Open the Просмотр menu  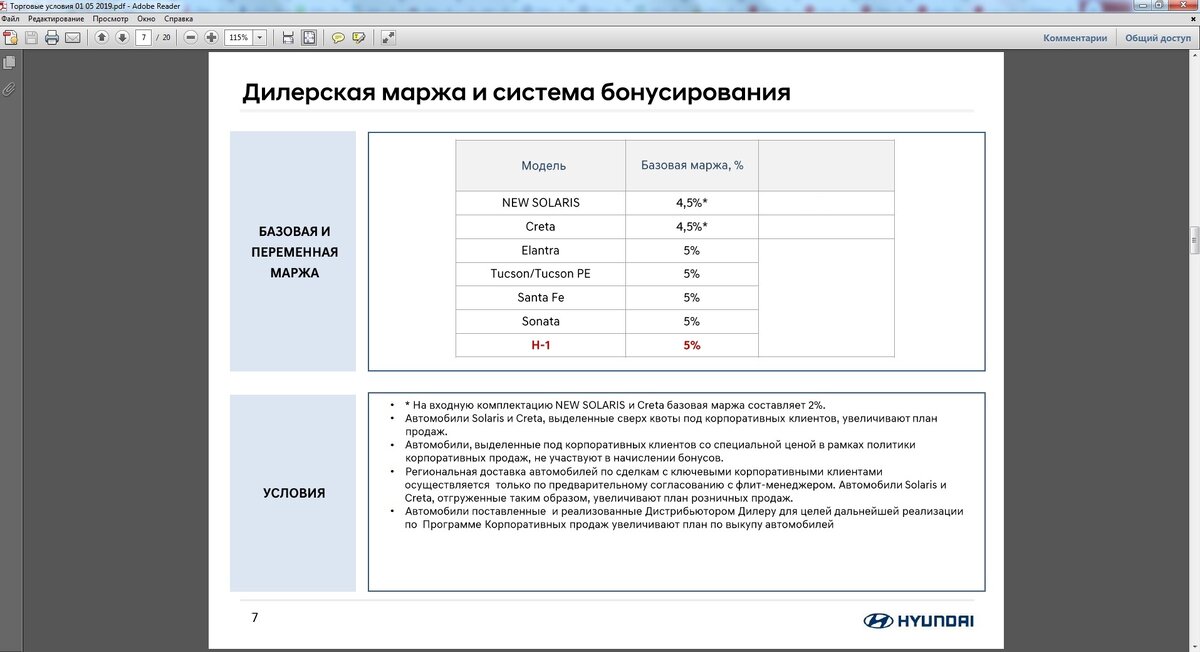pos(111,19)
